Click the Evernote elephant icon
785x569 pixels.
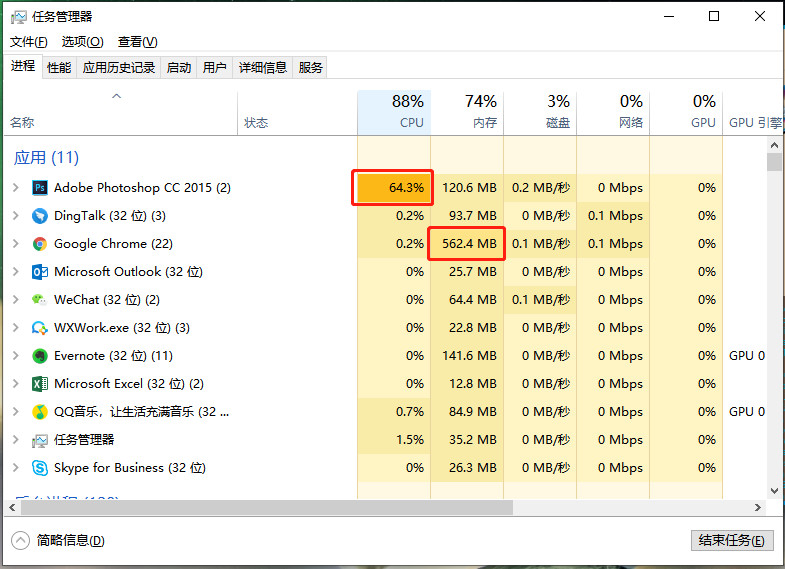coord(40,356)
